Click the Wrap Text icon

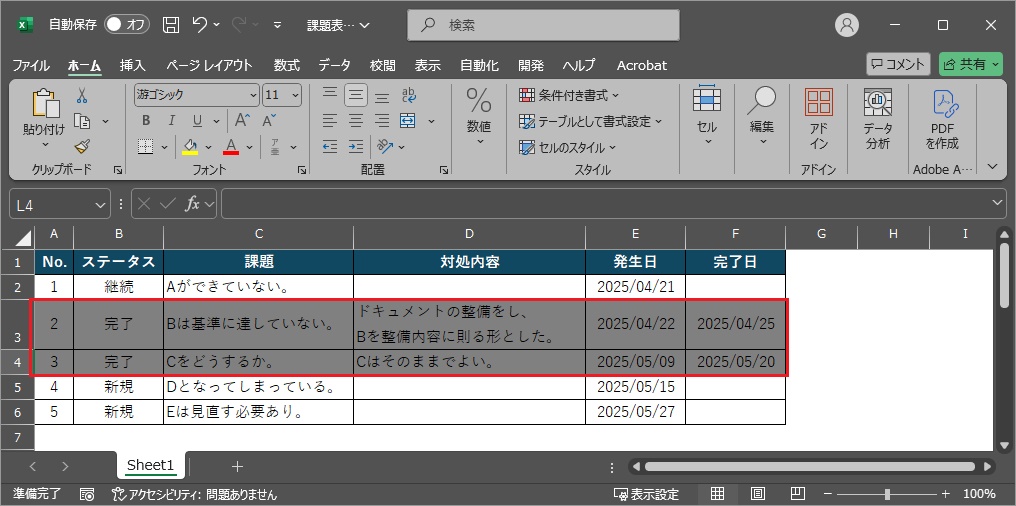click(407, 95)
